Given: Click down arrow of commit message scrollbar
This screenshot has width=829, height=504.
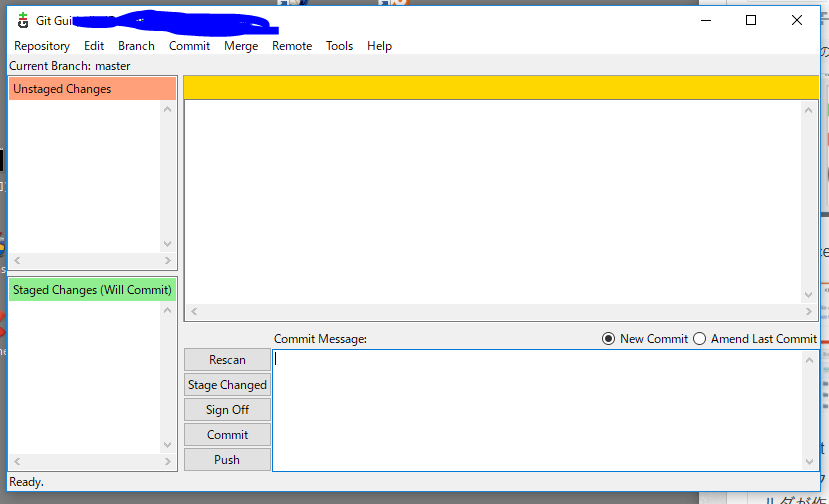Looking at the screenshot, I should click(x=809, y=462).
